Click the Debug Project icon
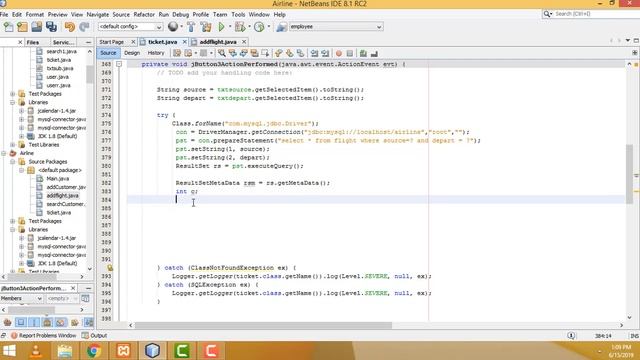This screenshot has width=640, height=360. tap(240, 27)
